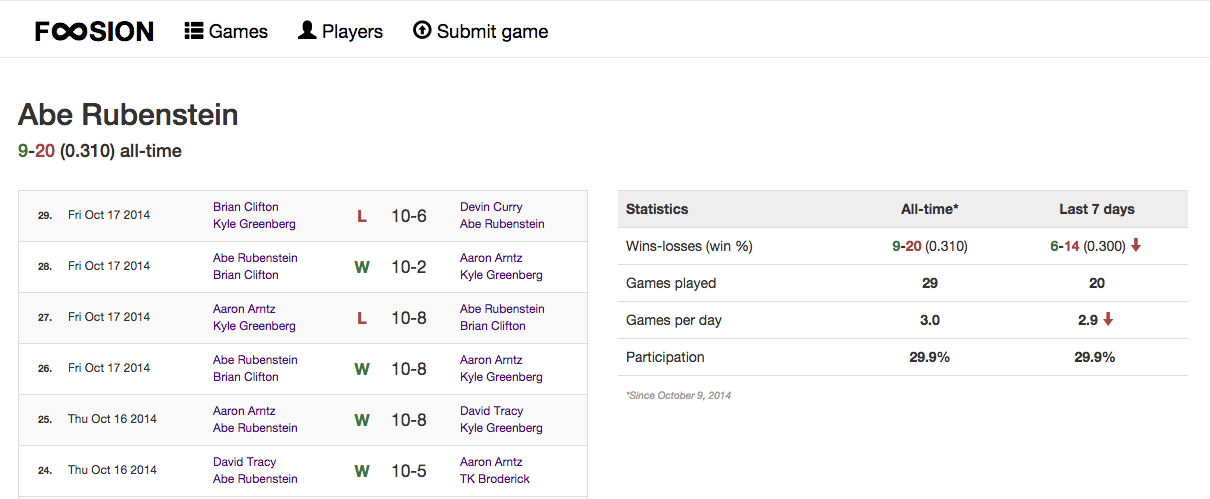Open TK Broderick's player profile
The width and height of the screenshot is (1210, 499).
[495, 479]
